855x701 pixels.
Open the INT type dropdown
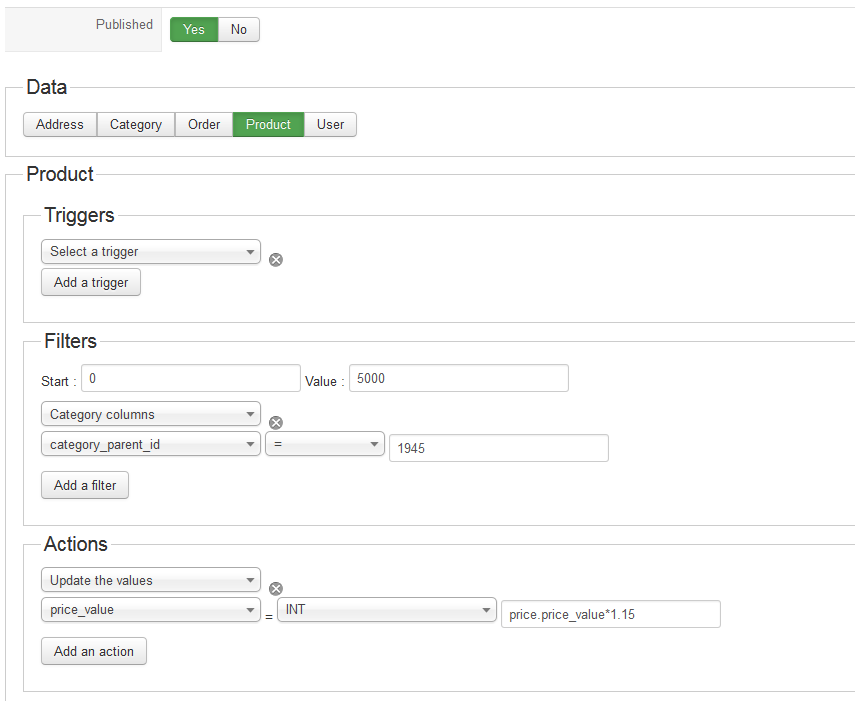(x=387, y=609)
